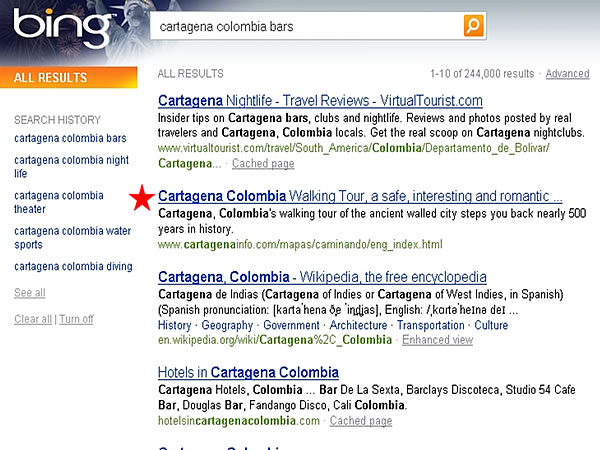Open the Advanced search link

[567, 74]
